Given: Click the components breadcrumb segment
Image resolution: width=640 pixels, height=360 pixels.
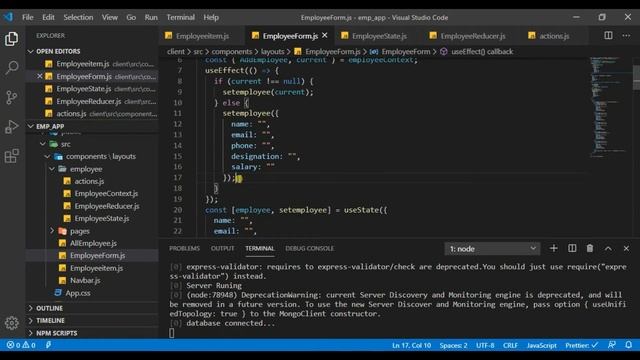Looking at the screenshot, I should (x=231, y=51).
